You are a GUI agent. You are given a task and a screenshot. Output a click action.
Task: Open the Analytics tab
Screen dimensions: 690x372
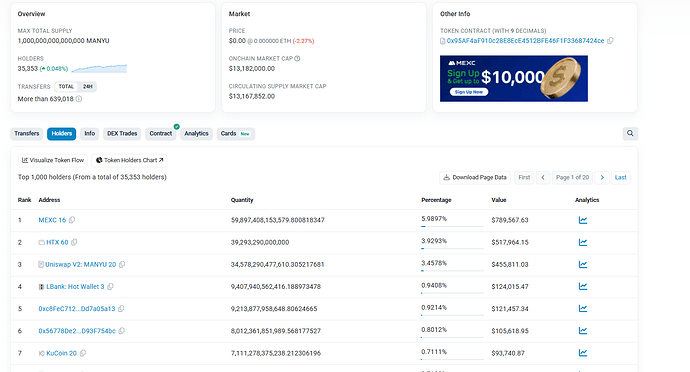click(x=196, y=133)
